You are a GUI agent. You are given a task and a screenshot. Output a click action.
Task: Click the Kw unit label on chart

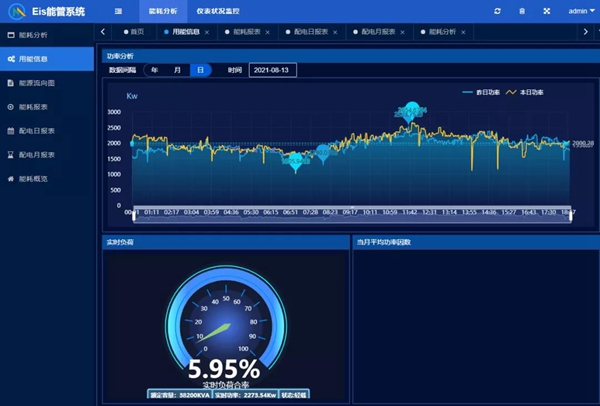[x=132, y=96]
